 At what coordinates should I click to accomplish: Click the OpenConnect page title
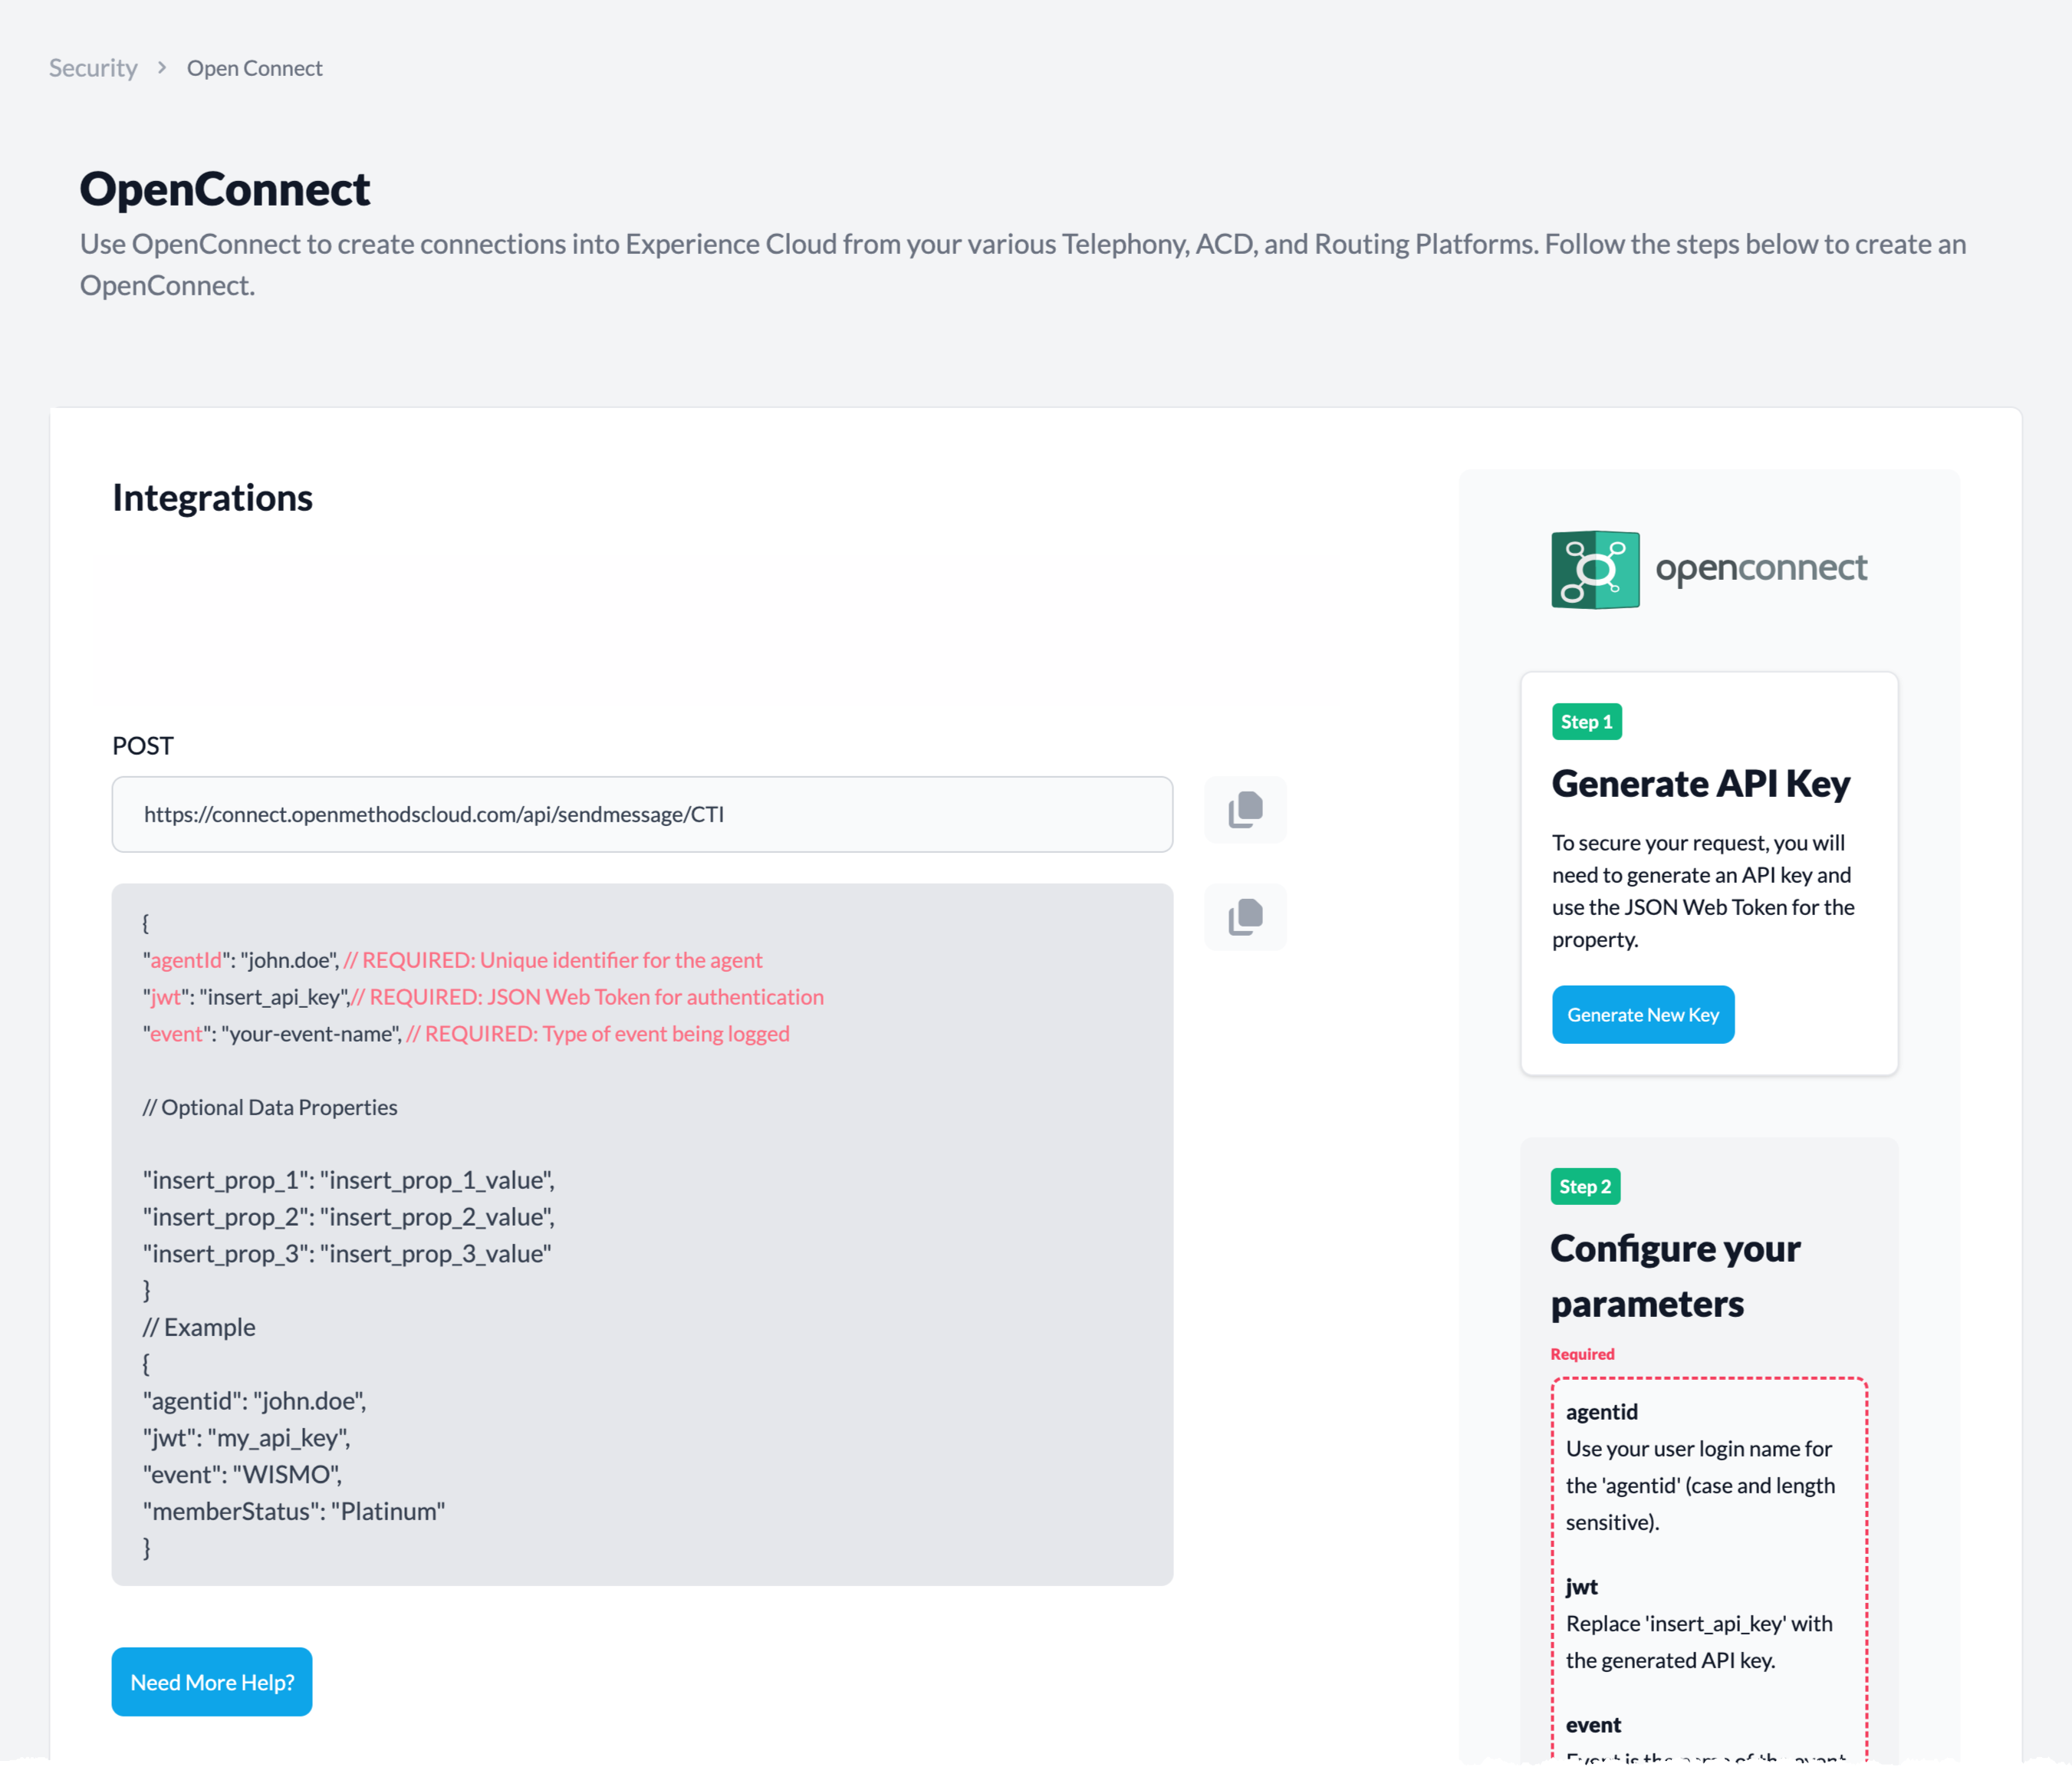tap(225, 189)
